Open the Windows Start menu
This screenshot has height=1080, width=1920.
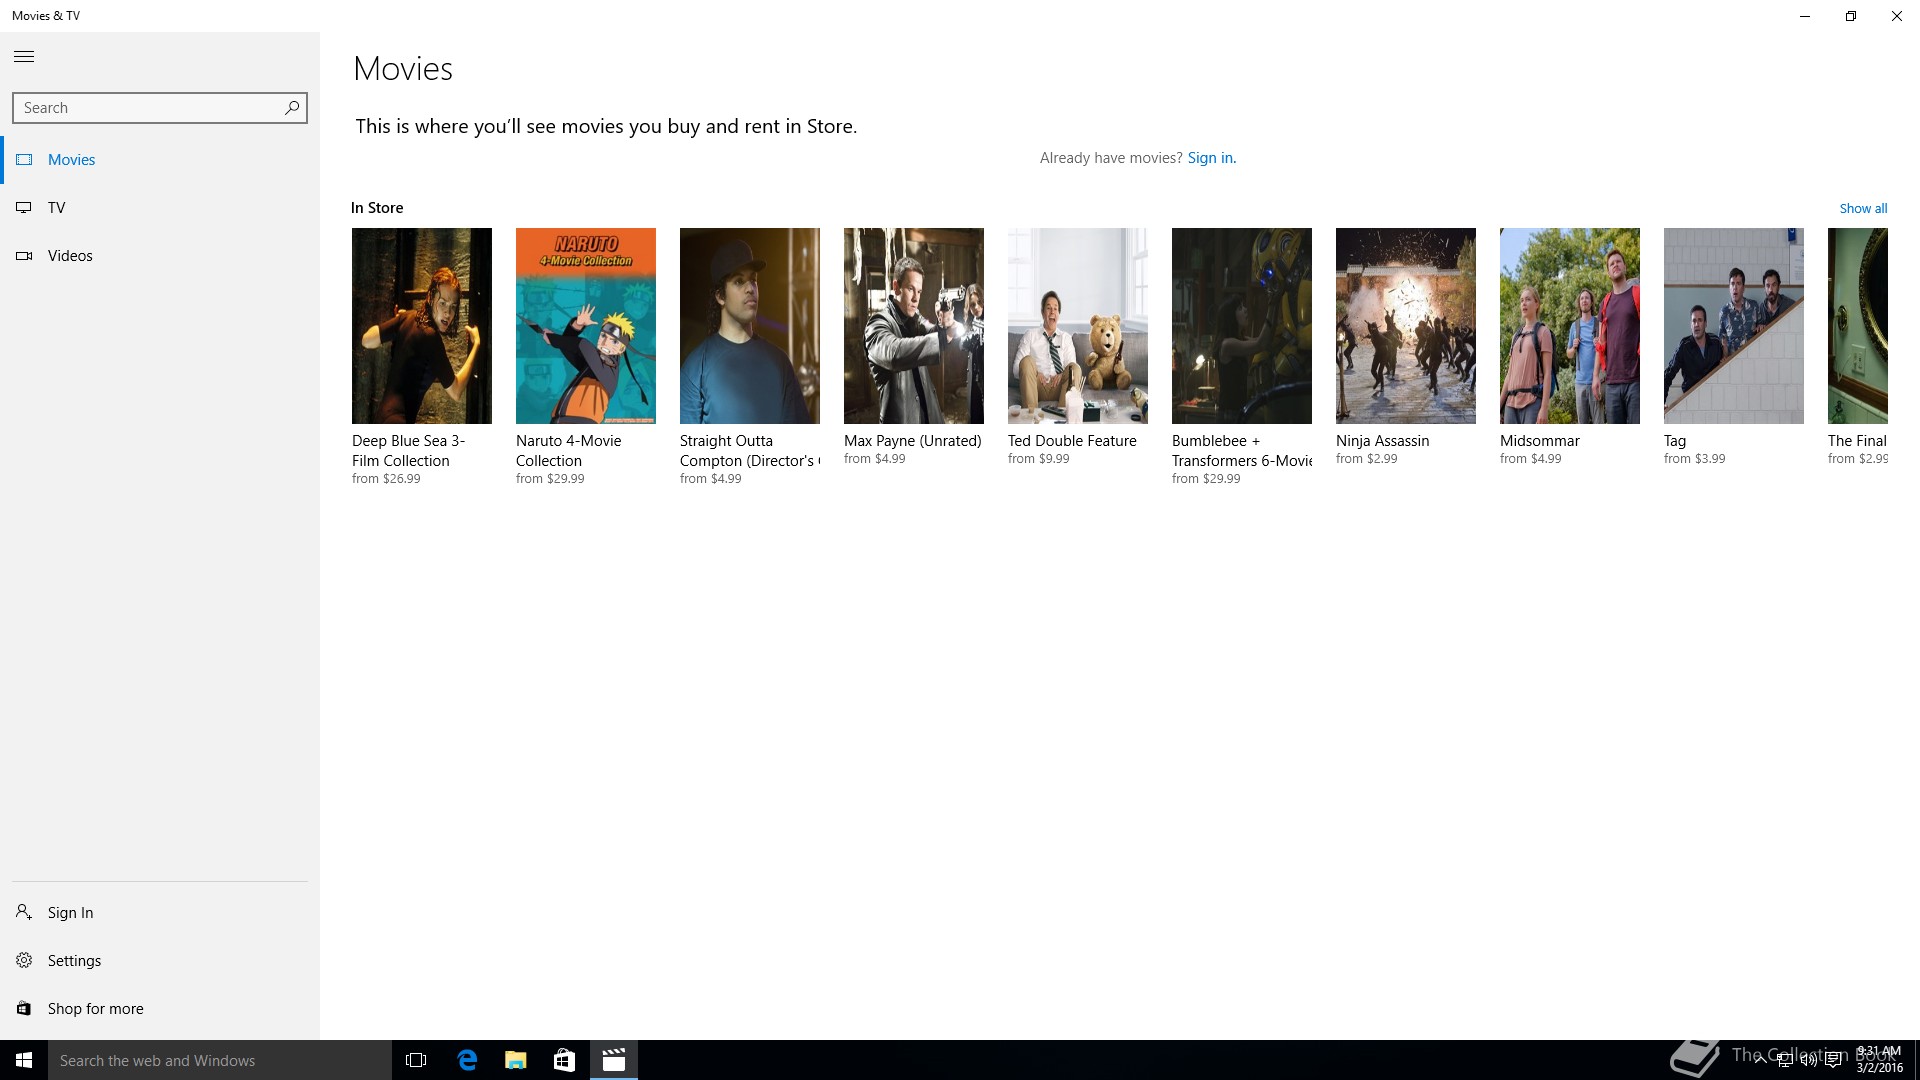(24, 1060)
